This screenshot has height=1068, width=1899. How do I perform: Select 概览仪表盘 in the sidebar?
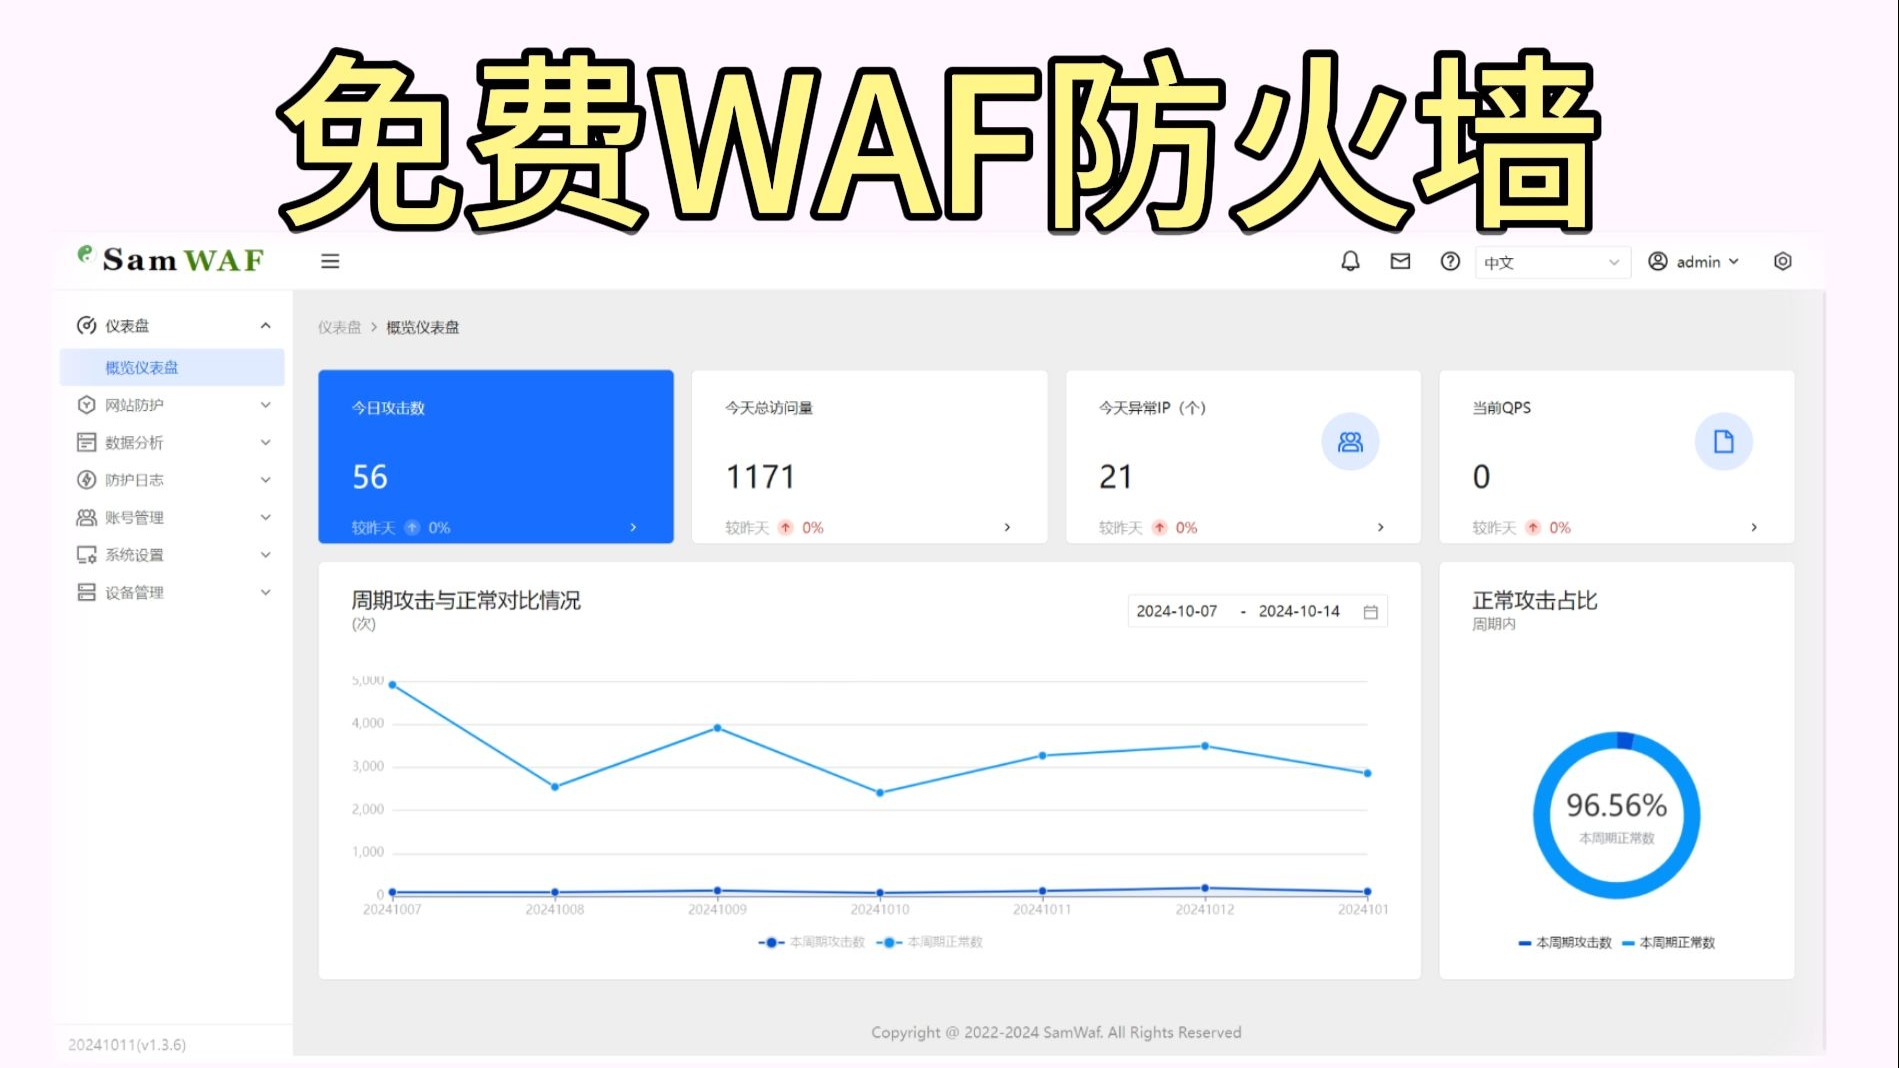pos(172,367)
